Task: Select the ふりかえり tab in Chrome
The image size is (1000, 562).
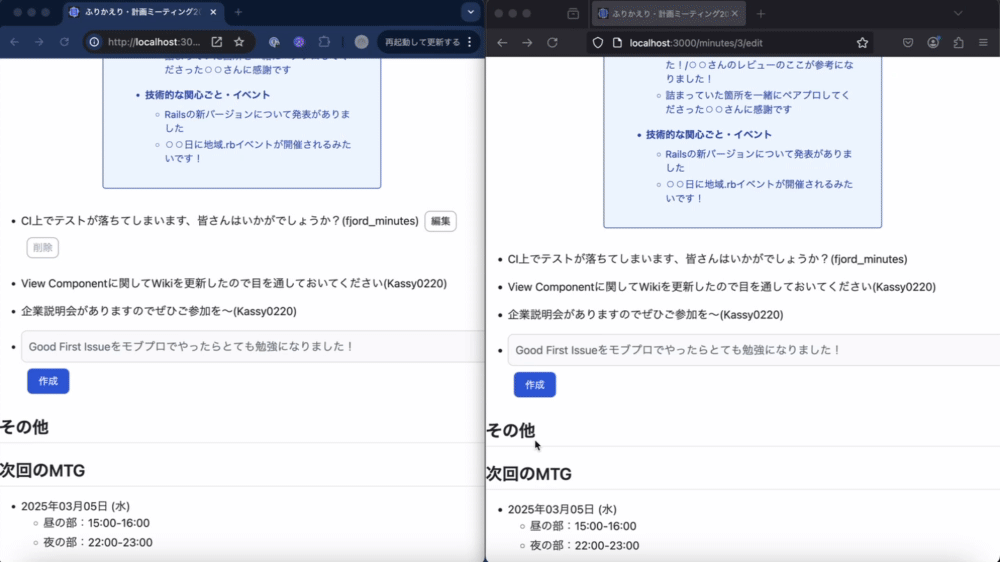Action: pos(142,12)
